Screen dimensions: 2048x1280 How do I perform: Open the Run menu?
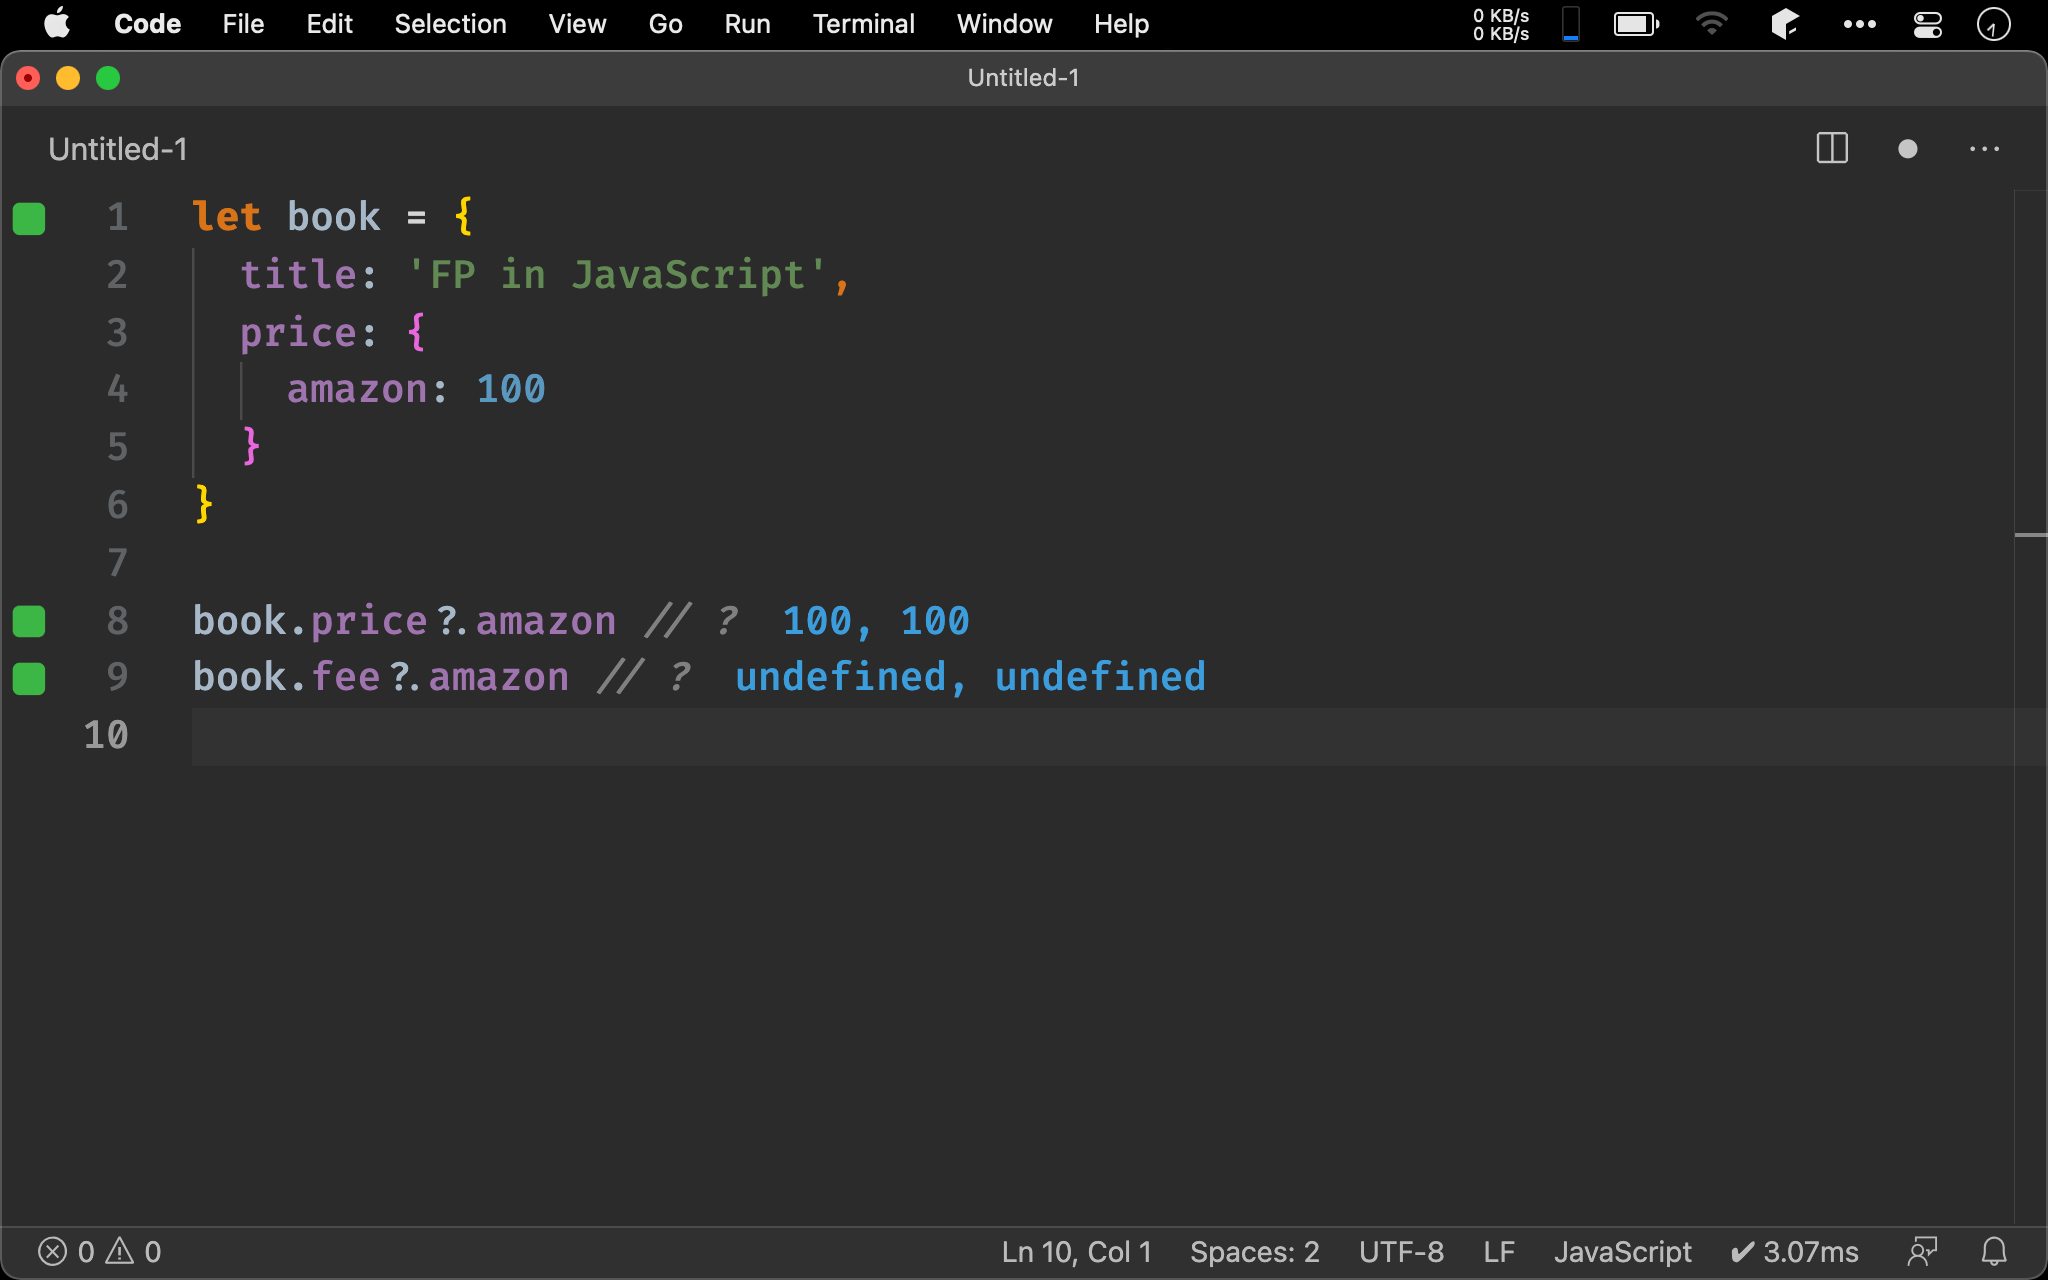point(747,23)
